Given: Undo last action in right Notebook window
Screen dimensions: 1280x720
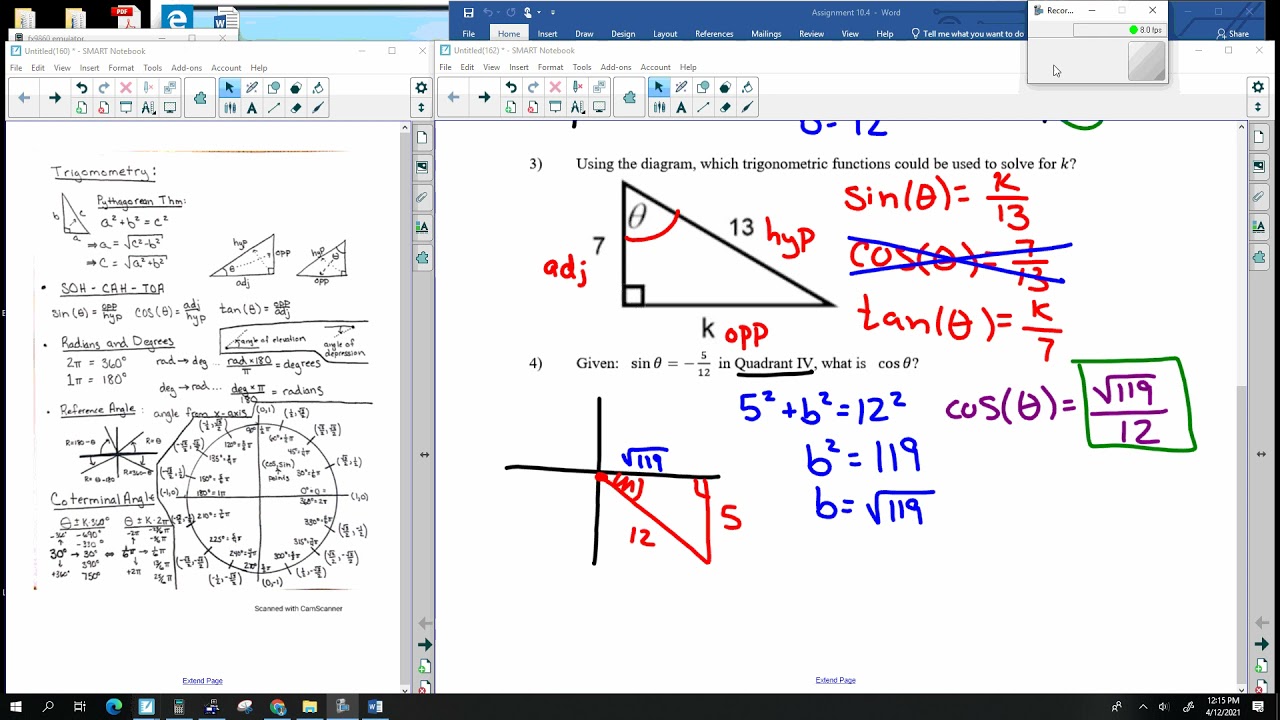Looking at the screenshot, I should pyautogui.click(x=511, y=87).
